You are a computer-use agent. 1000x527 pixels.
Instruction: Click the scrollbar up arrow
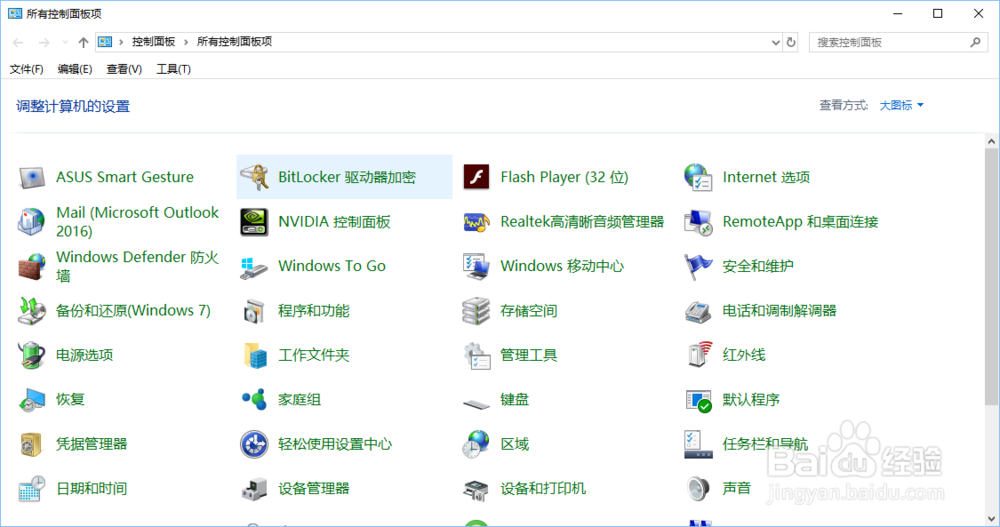click(x=991, y=141)
